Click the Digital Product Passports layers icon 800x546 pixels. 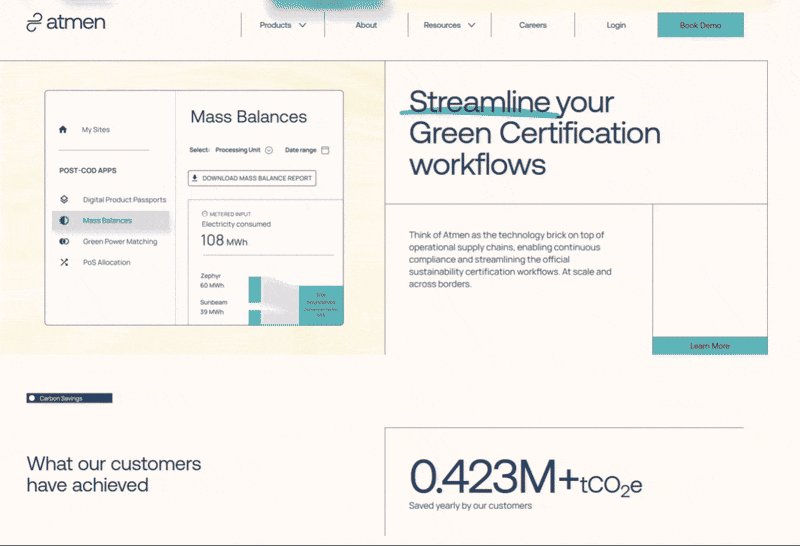[64, 200]
